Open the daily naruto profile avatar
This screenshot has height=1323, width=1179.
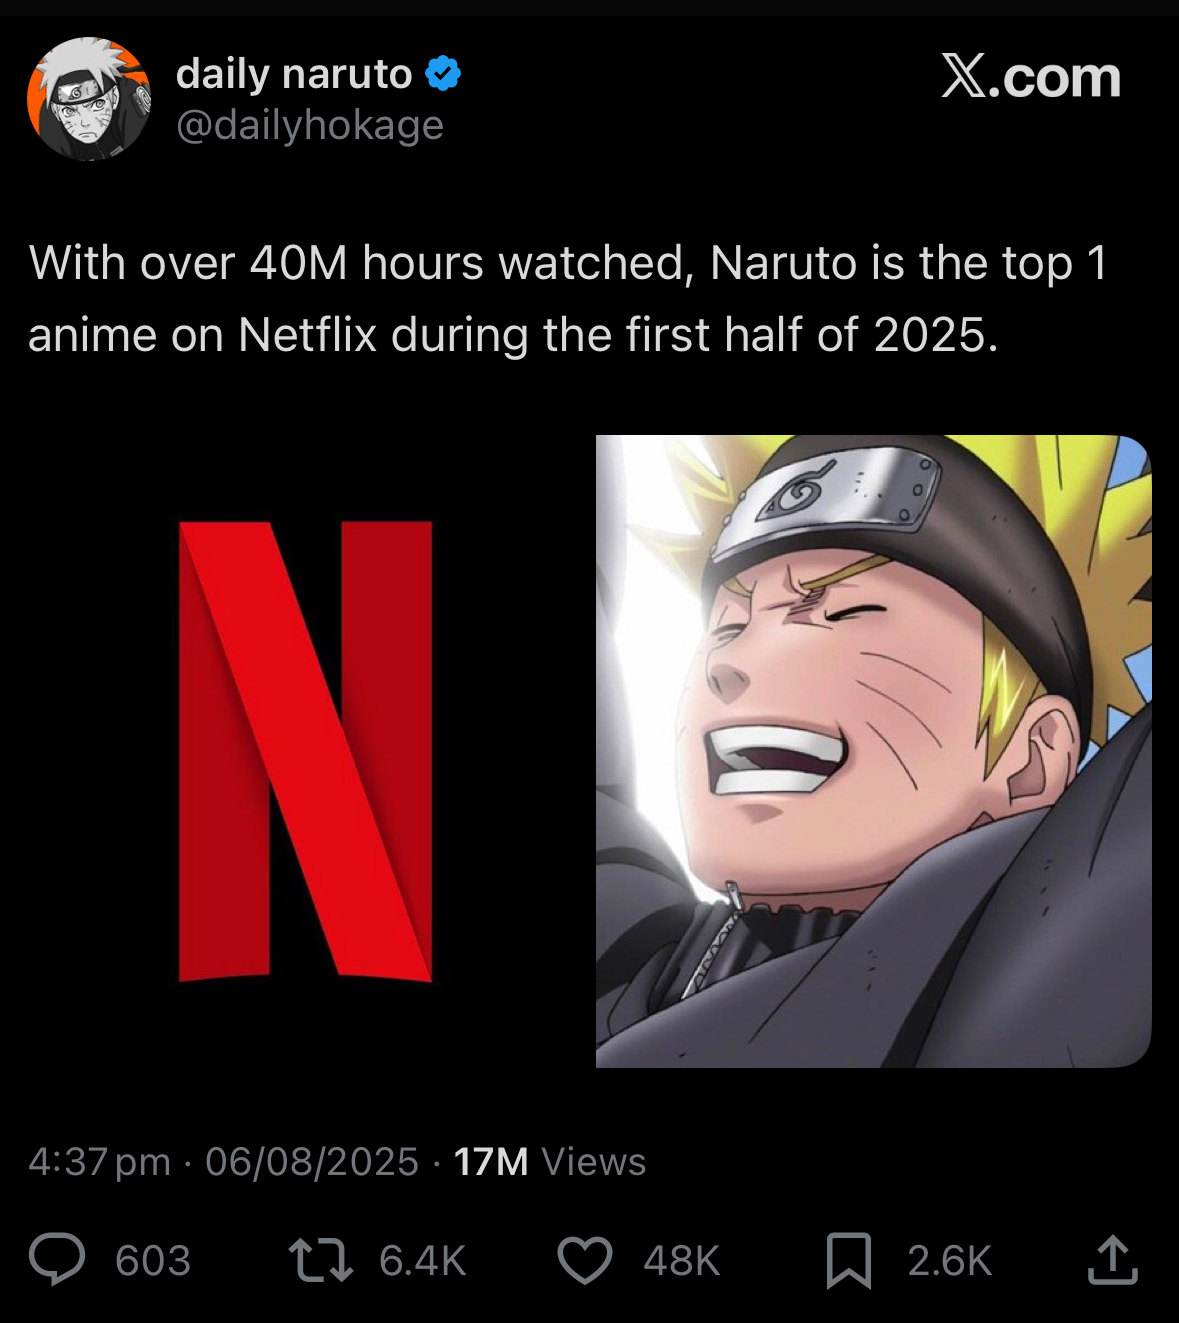tap(89, 99)
